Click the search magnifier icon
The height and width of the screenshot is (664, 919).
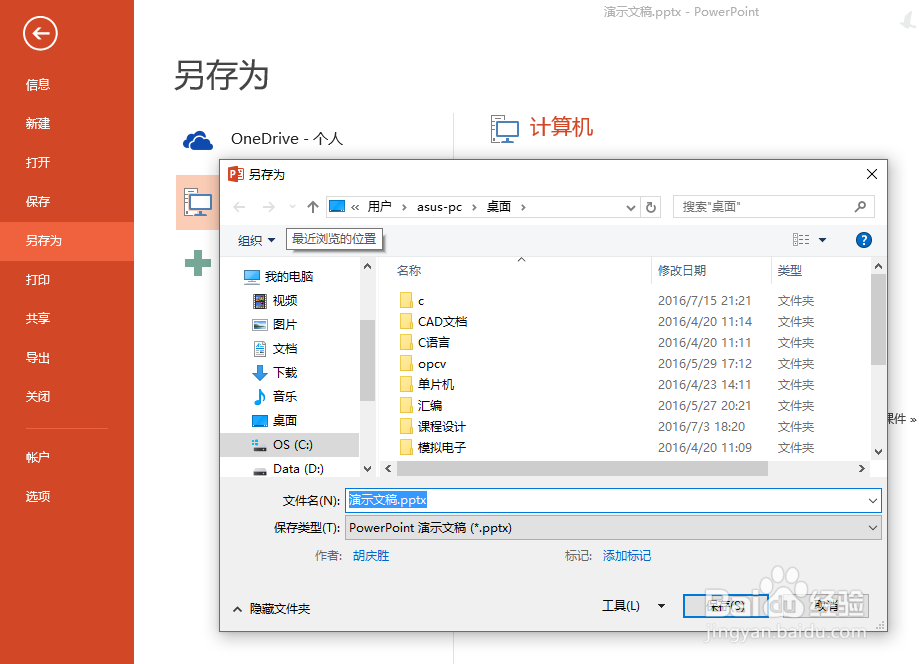860,207
